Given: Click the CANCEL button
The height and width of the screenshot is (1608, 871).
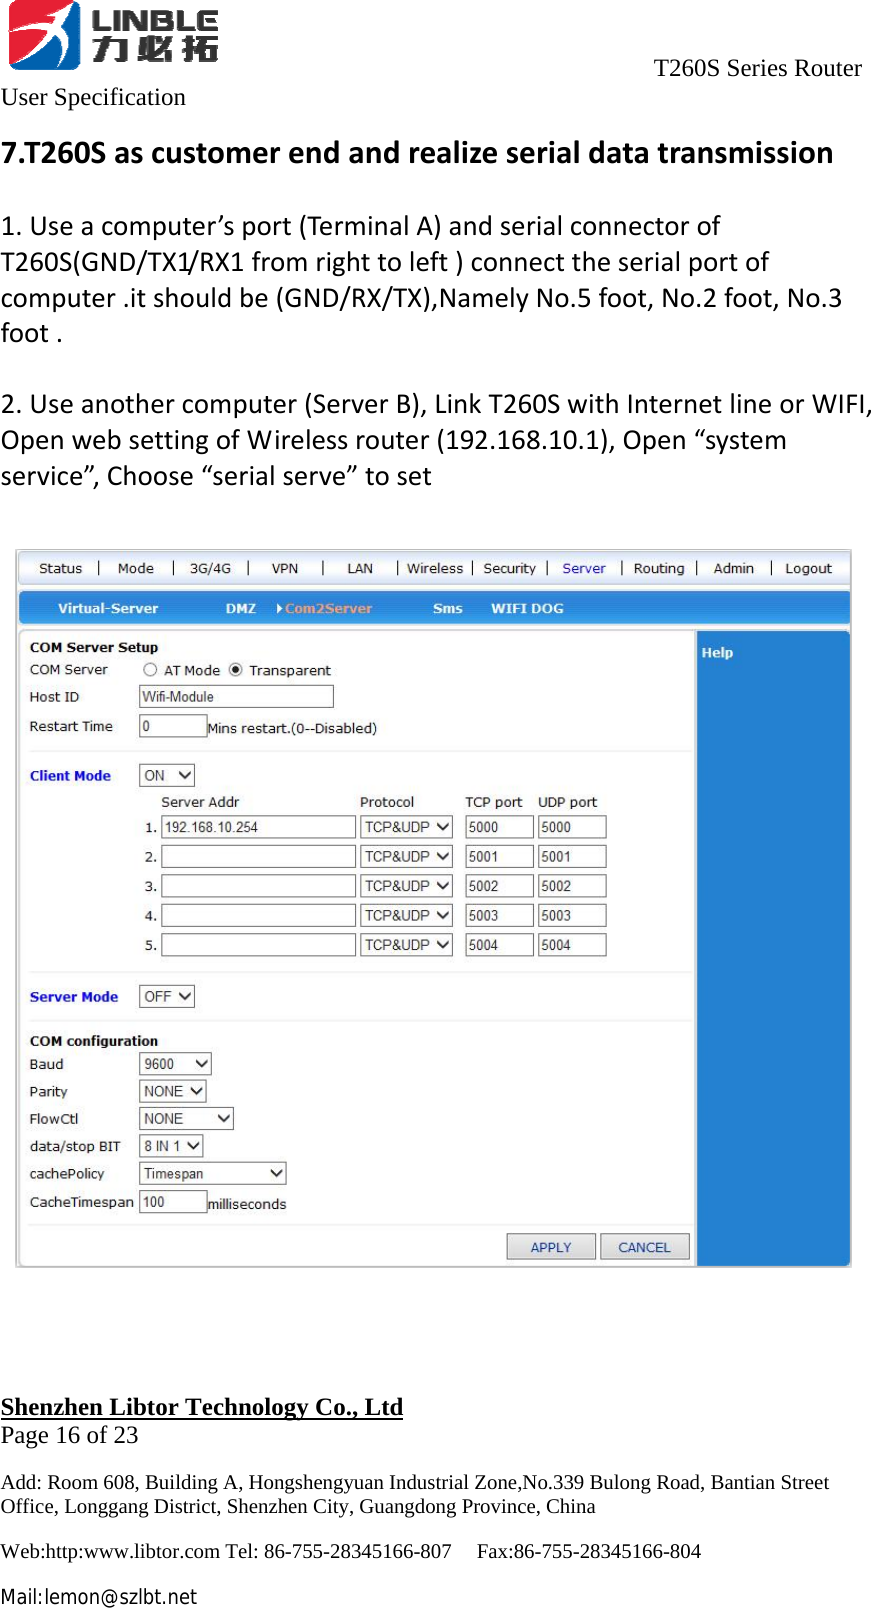Looking at the screenshot, I should (x=645, y=1247).
